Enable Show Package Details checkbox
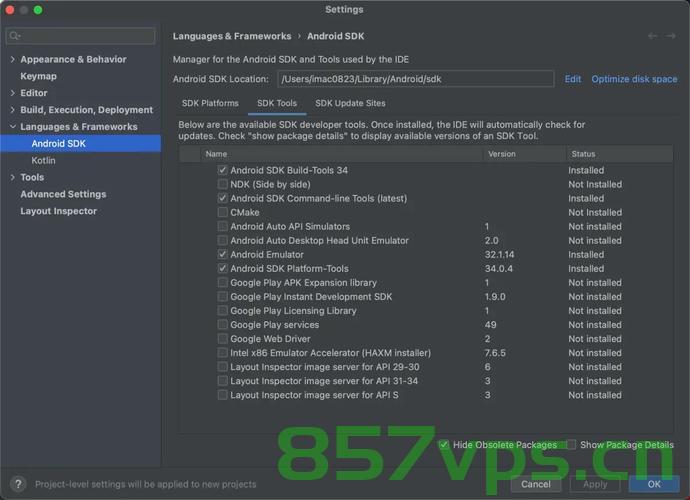The width and height of the screenshot is (690, 500). coord(571,445)
